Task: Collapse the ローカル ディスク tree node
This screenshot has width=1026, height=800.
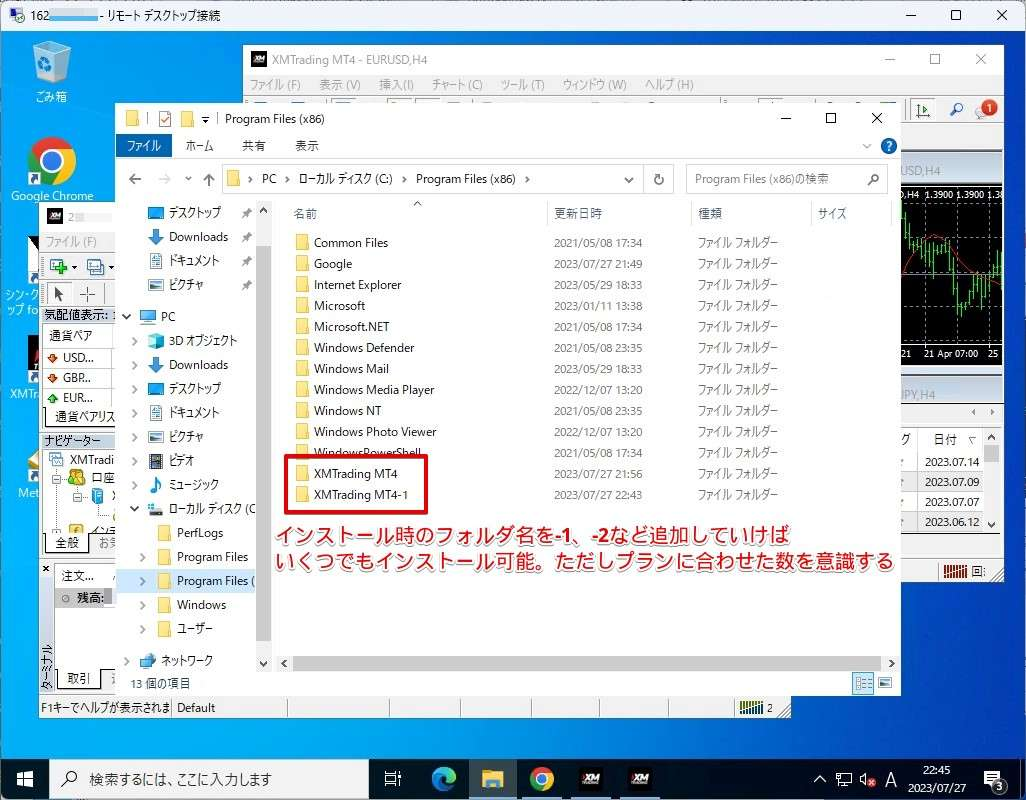Action: click(x=135, y=508)
